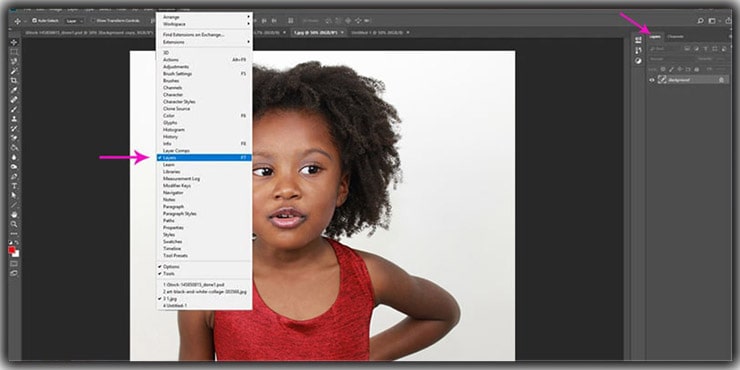Image resolution: width=740 pixels, height=370 pixels.
Task: Click the search magnifier icon top right
Action: coord(700,21)
